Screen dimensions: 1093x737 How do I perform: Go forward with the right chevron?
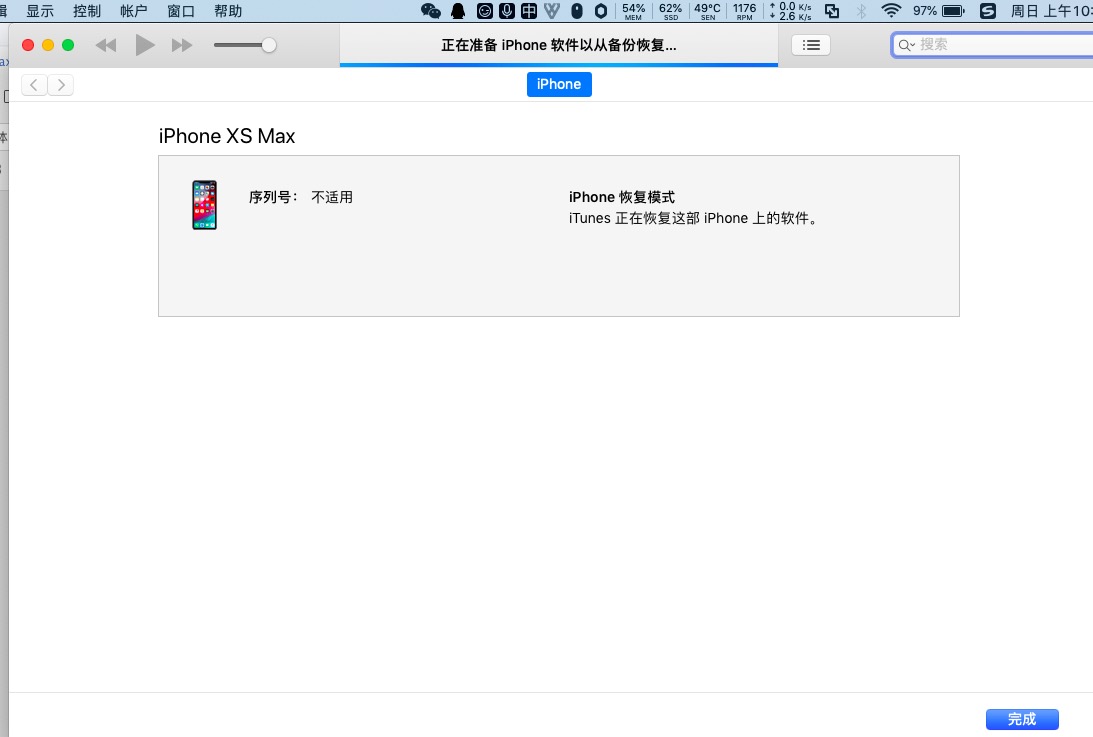(61, 85)
